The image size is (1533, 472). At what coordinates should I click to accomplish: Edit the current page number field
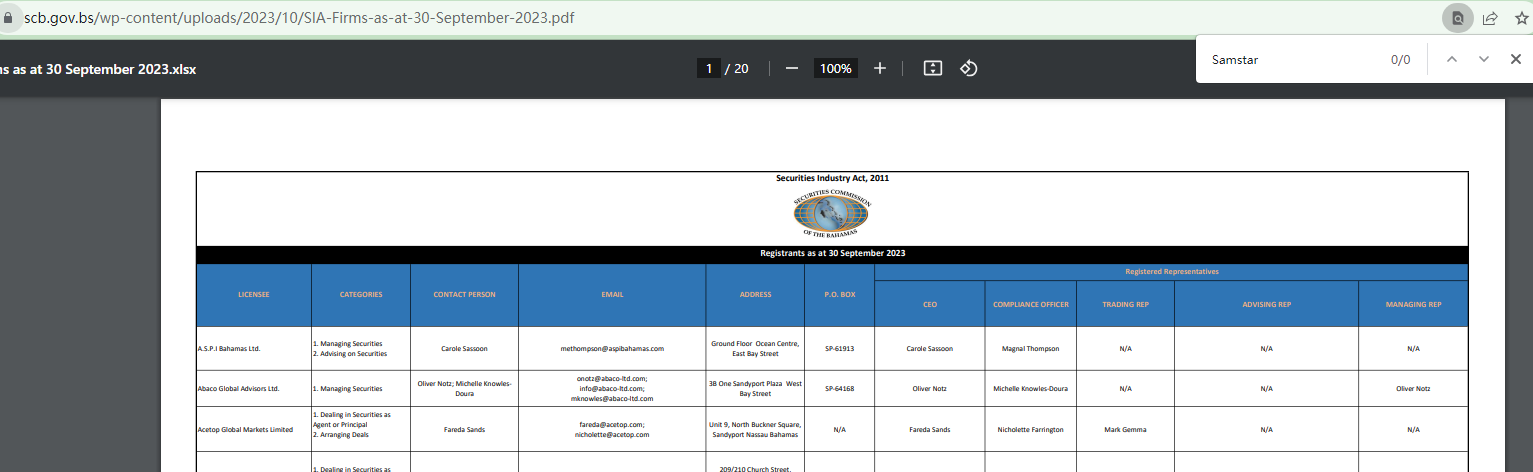pos(708,68)
